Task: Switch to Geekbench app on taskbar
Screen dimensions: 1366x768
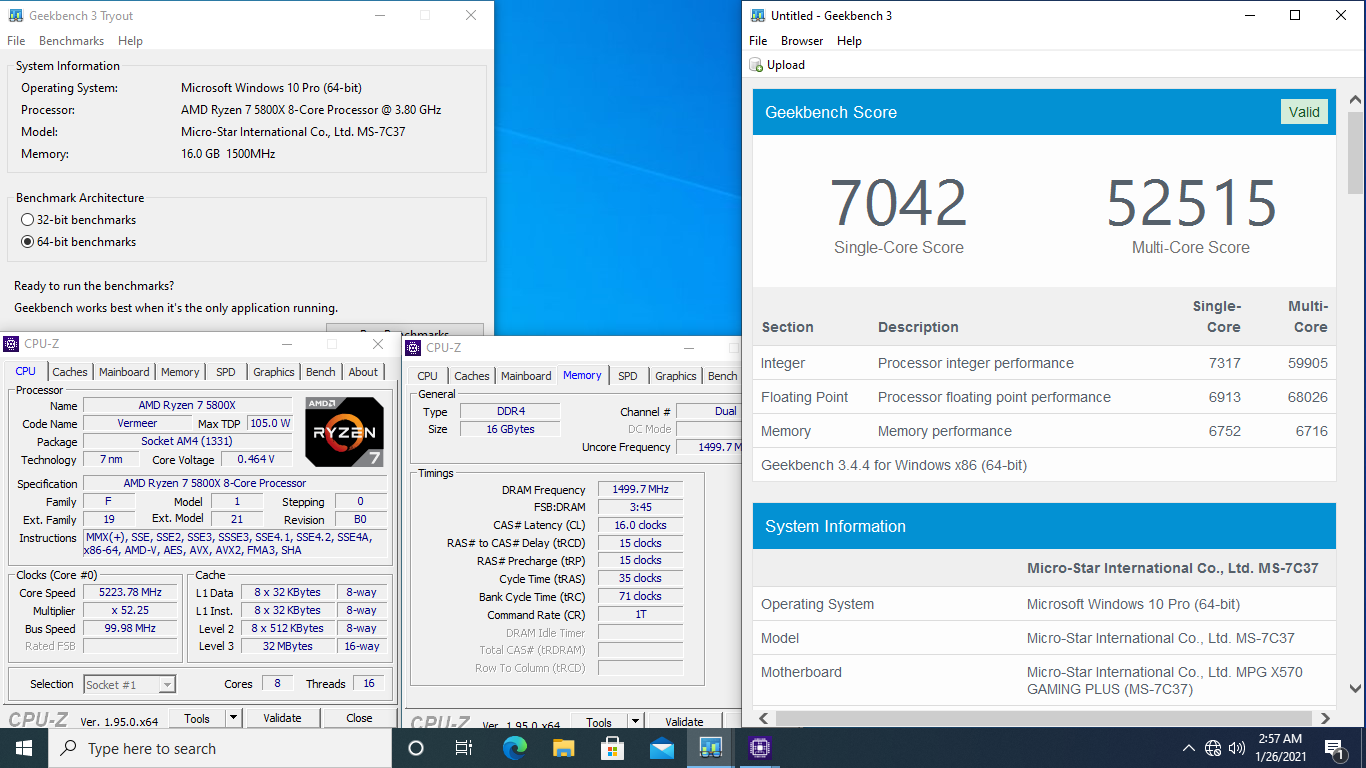Action: pos(711,748)
